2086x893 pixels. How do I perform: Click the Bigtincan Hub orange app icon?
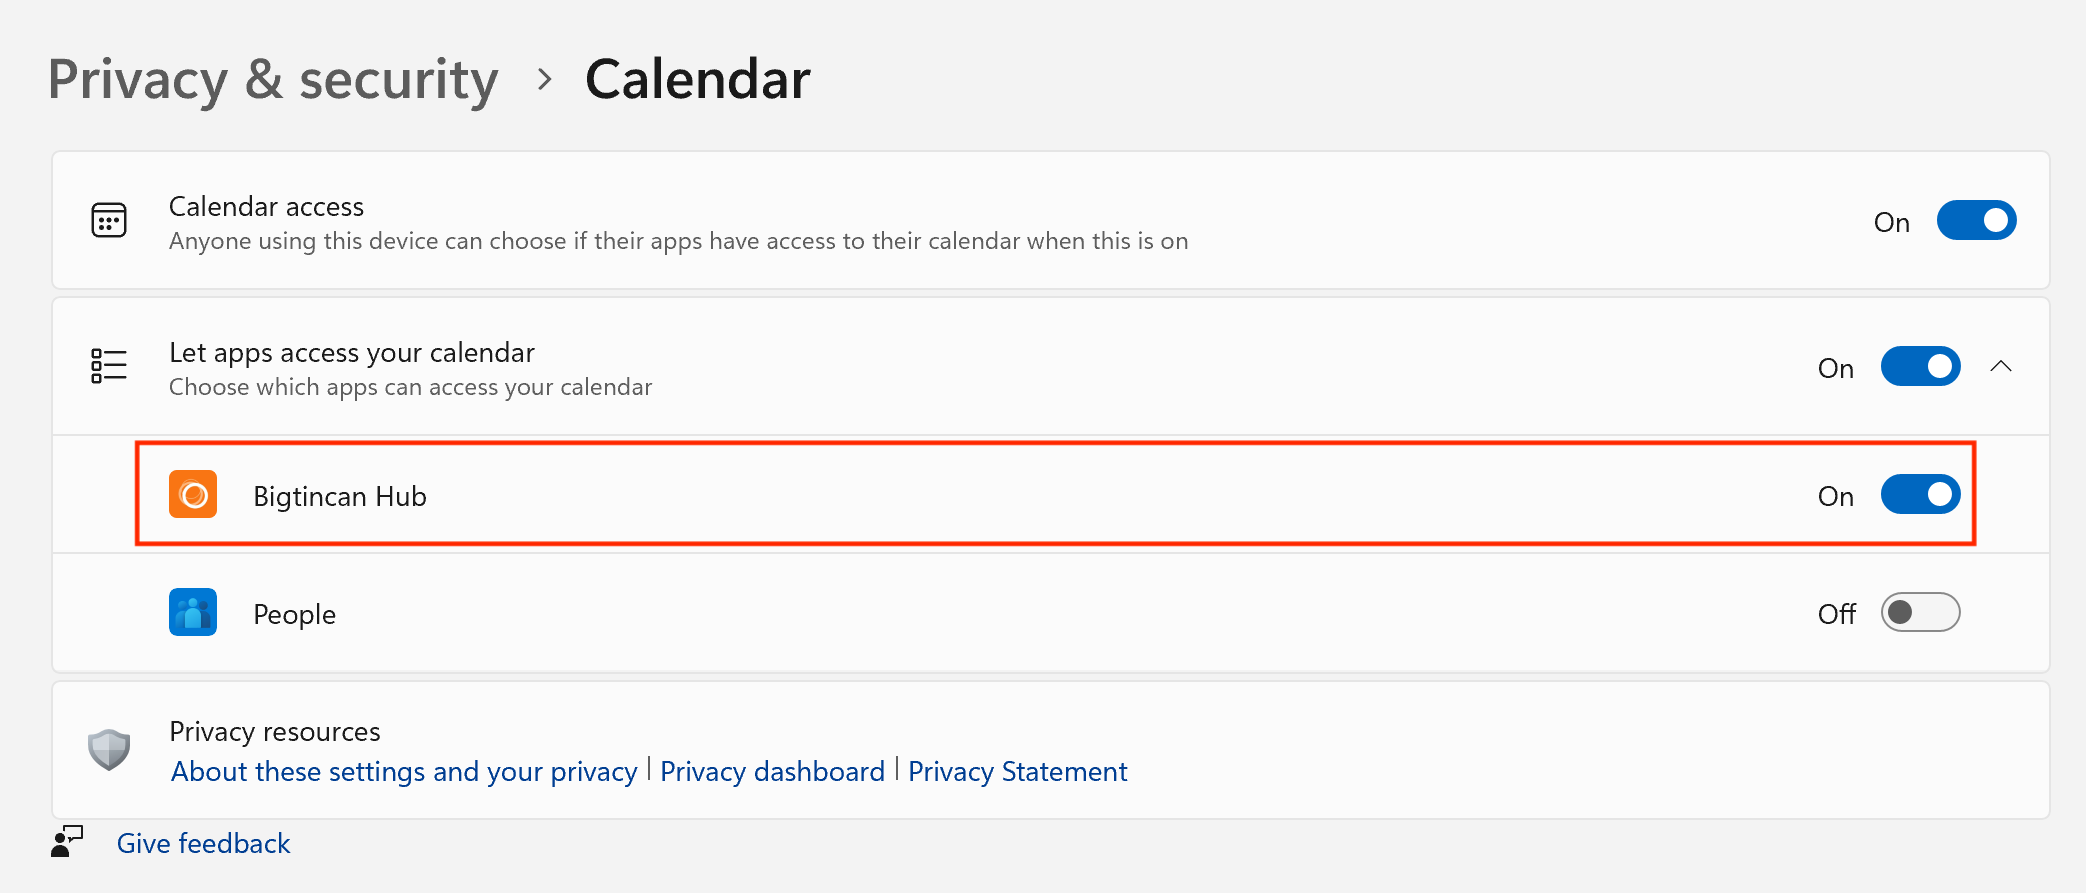coord(193,494)
